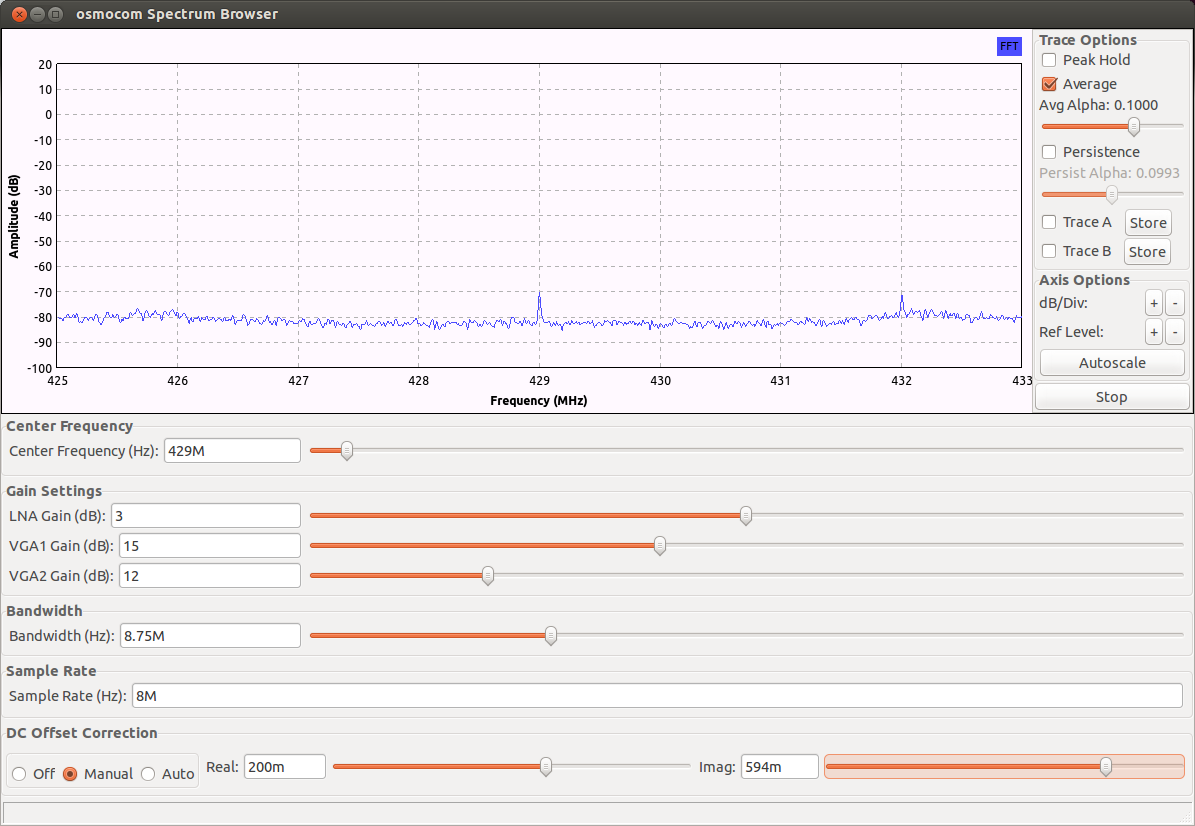Raise Ref Level with the plus button
The width and height of the screenshot is (1195, 826).
[x=1154, y=332]
